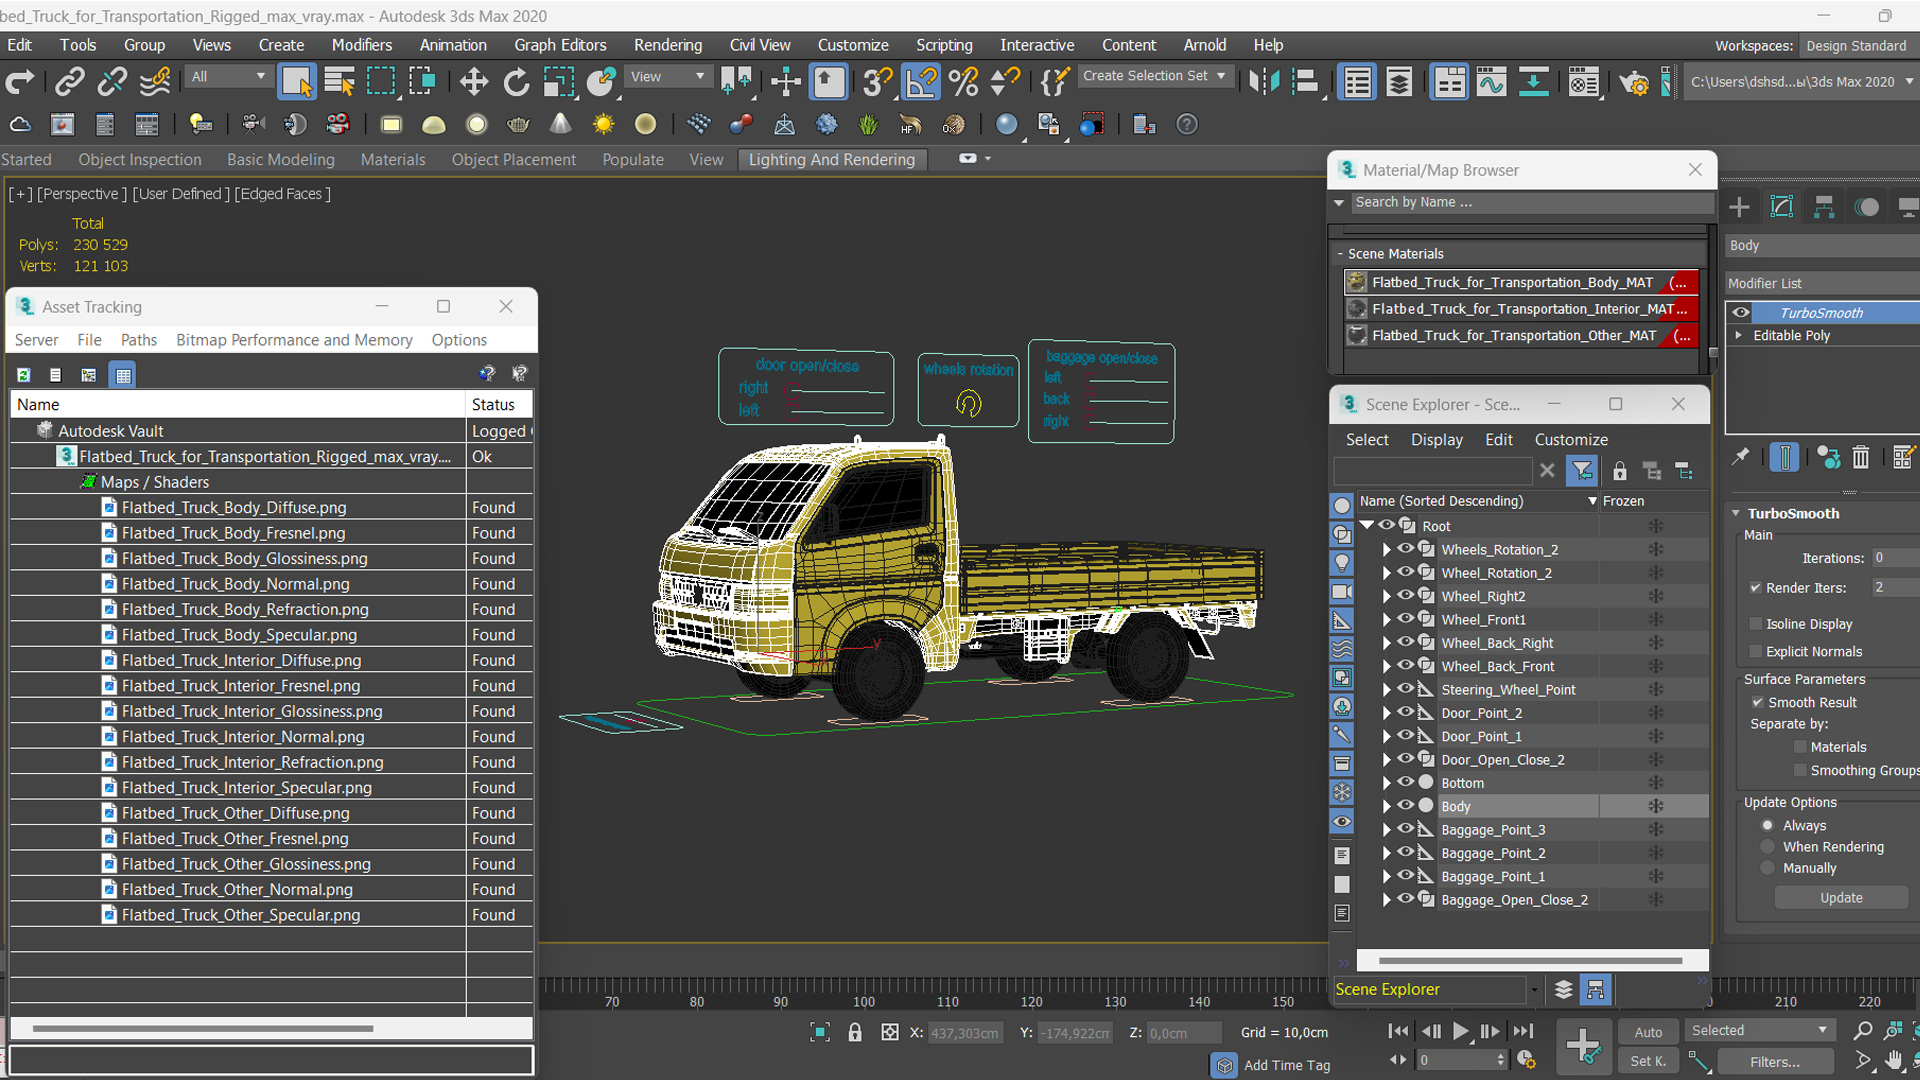Click the Select by Name icon
This screenshot has width=1920, height=1080.
(x=339, y=82)
